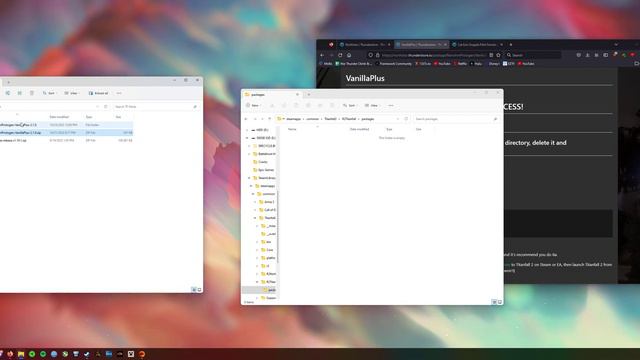Open See more menu in left Explorer toolbar

119,93
